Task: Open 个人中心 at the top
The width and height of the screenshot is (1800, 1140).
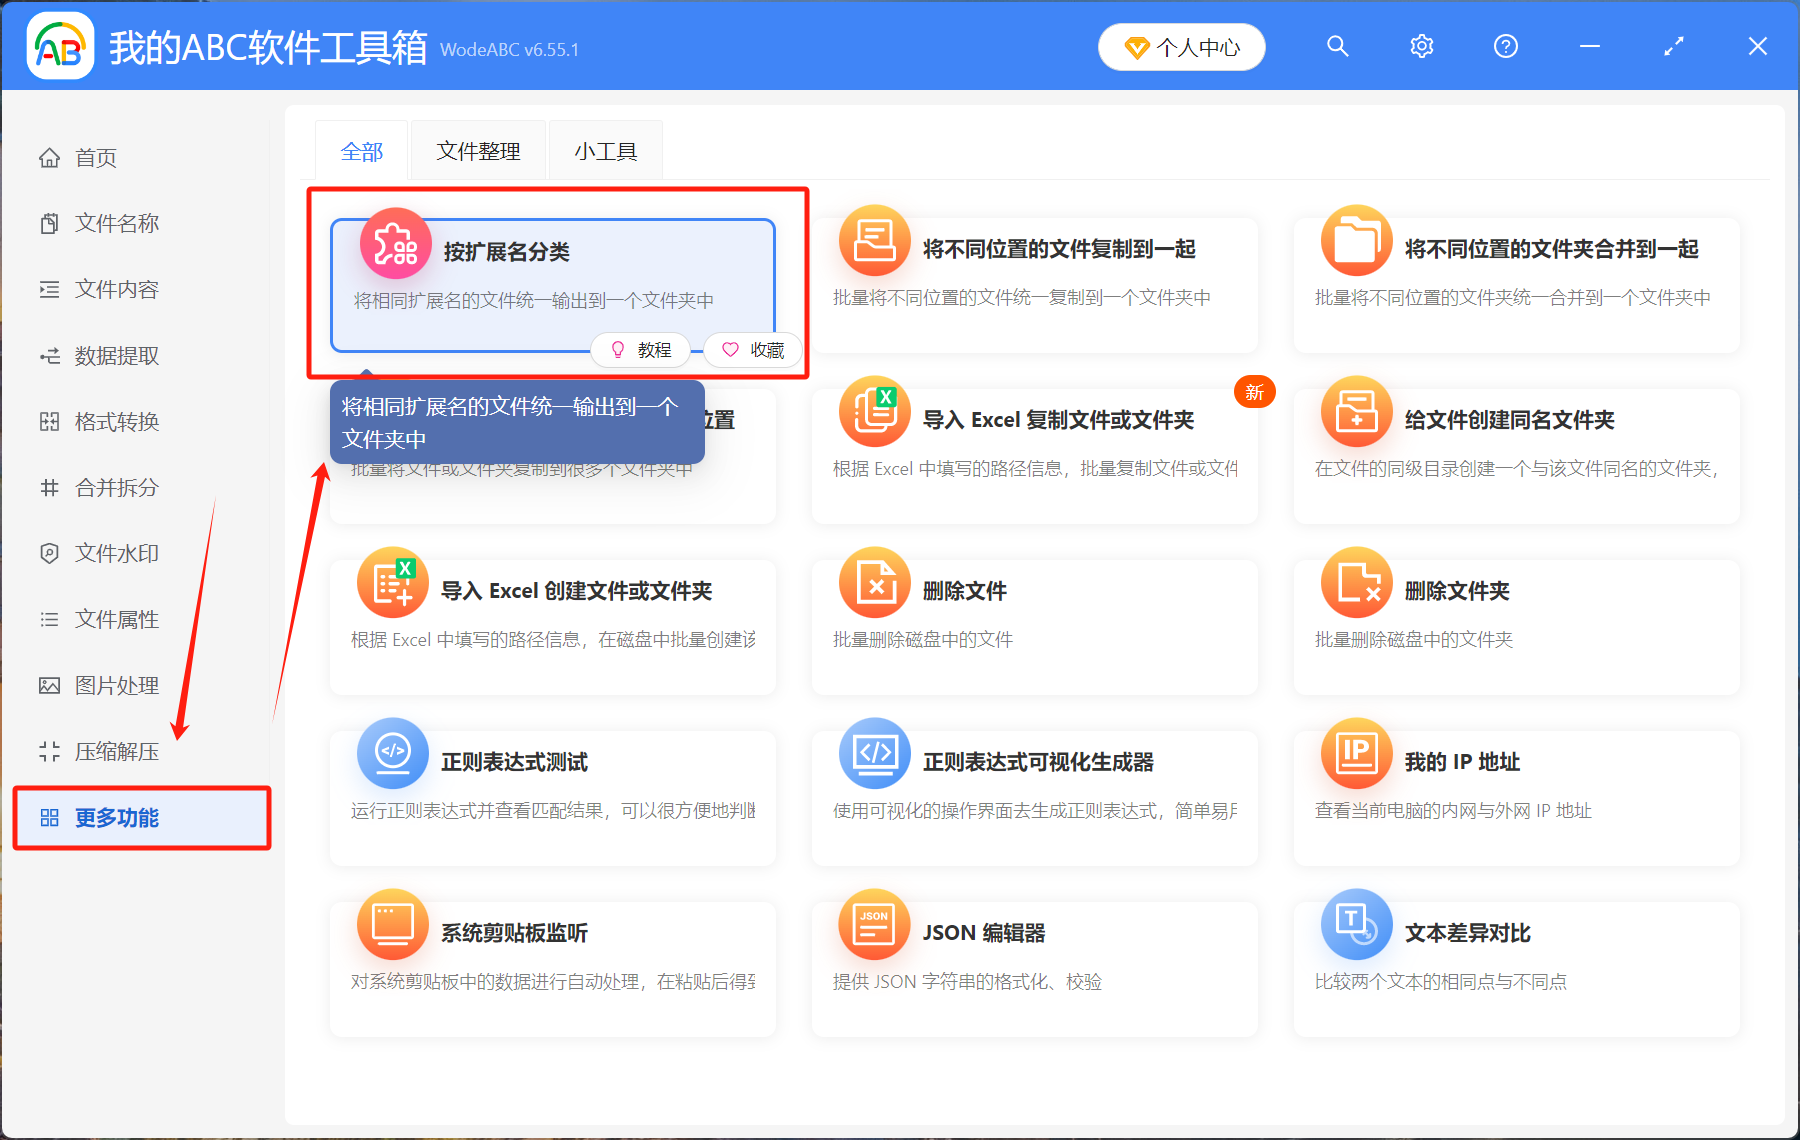Action: [x=1181, y=46]
